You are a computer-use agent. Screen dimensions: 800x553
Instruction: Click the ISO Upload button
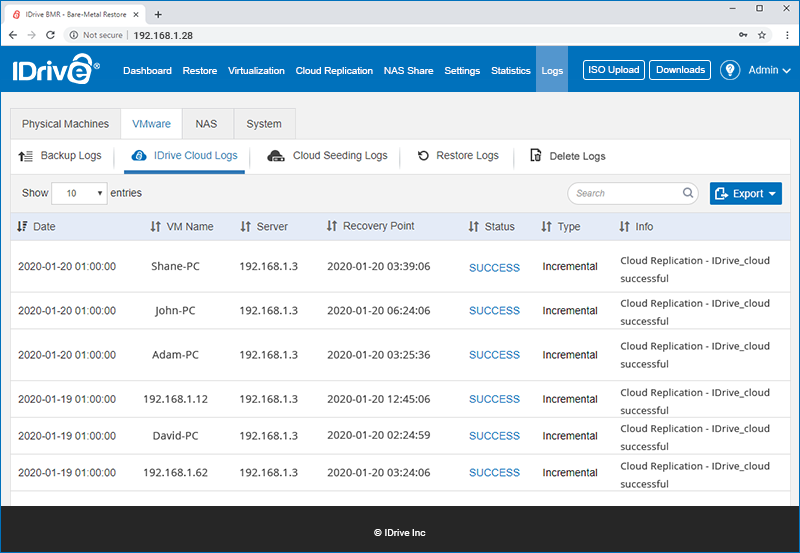[x=614, y=70]
